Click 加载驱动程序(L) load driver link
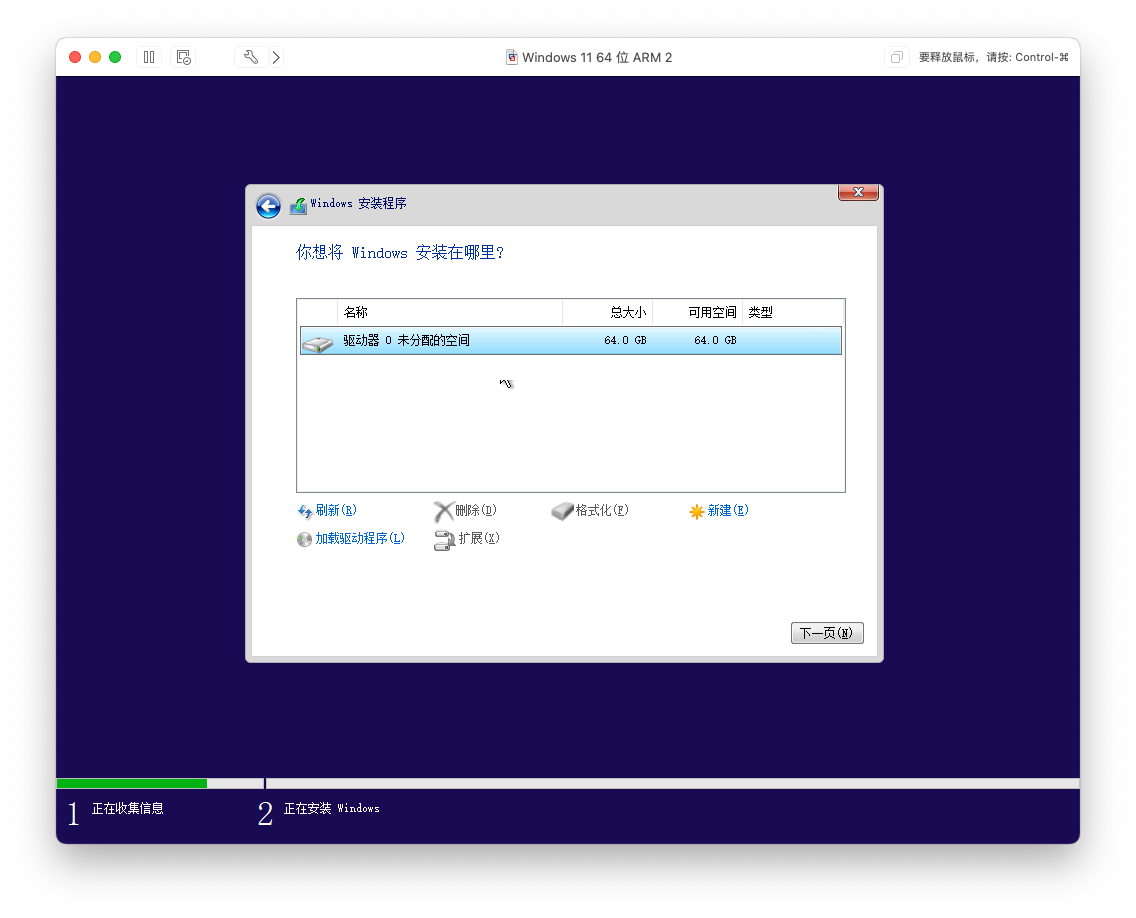 tap(360, 538)
